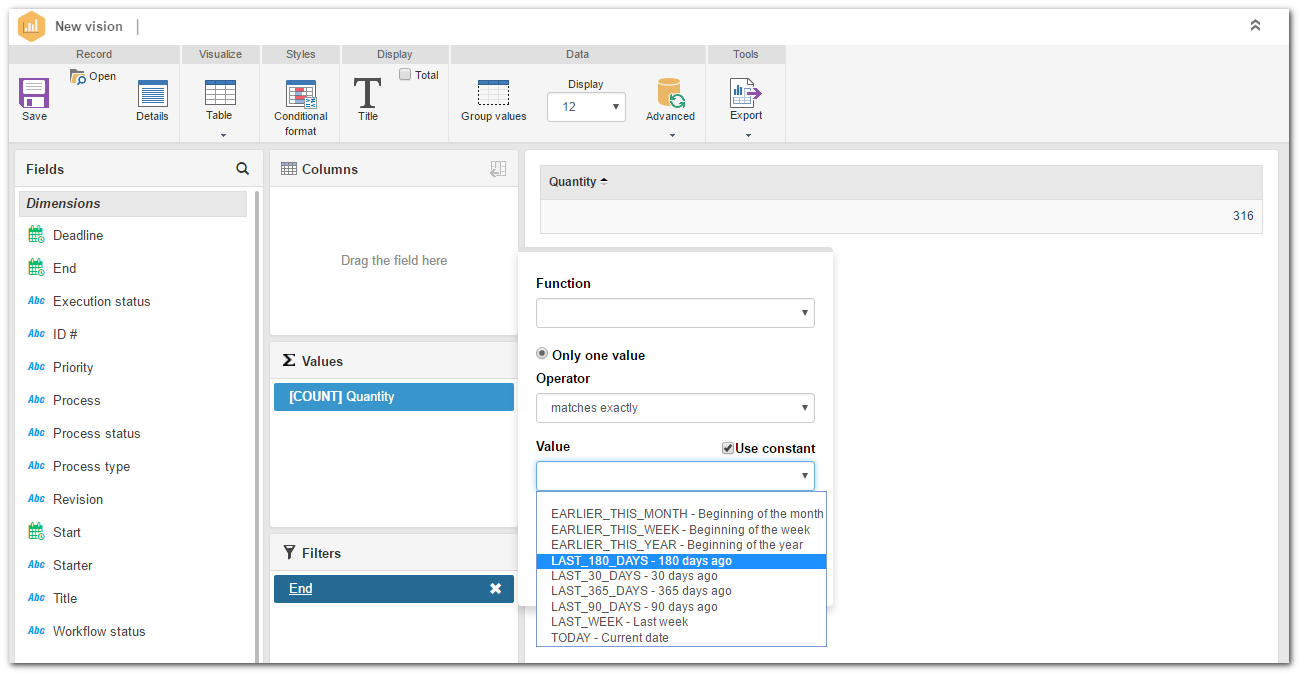1299x673 pixels.
Task: Choose LAST_90_DAYS option
Action: (x=681, y=607)
